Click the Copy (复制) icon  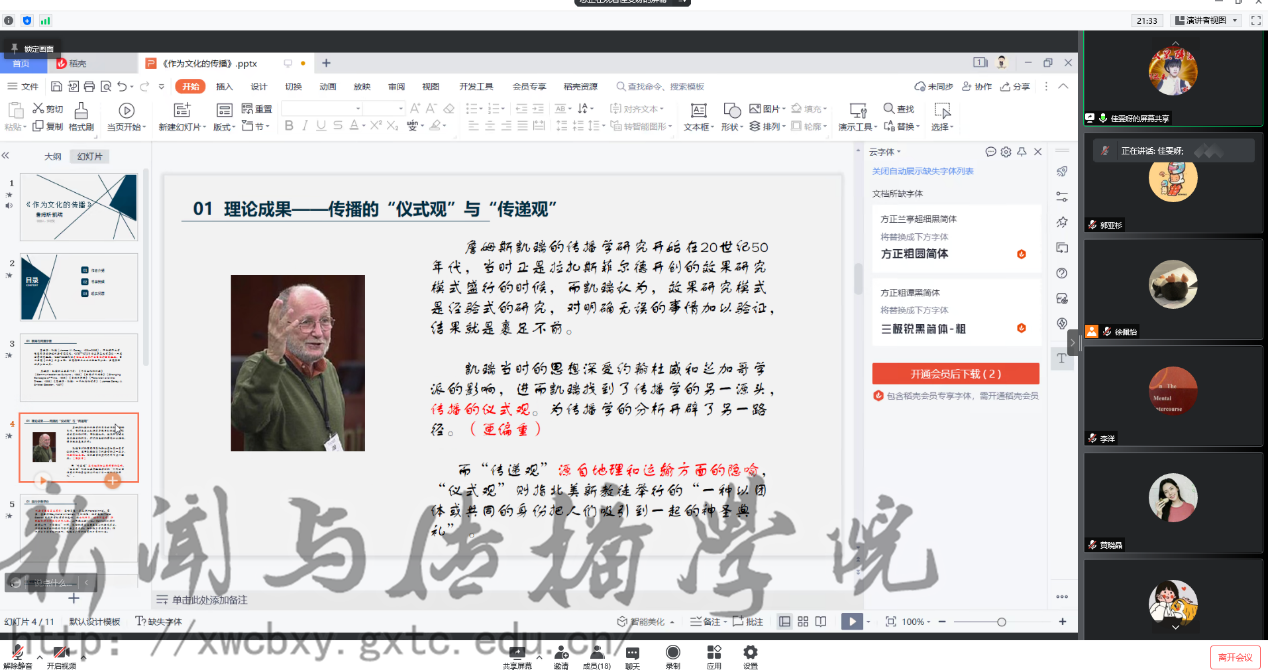(x=38, y=126)
